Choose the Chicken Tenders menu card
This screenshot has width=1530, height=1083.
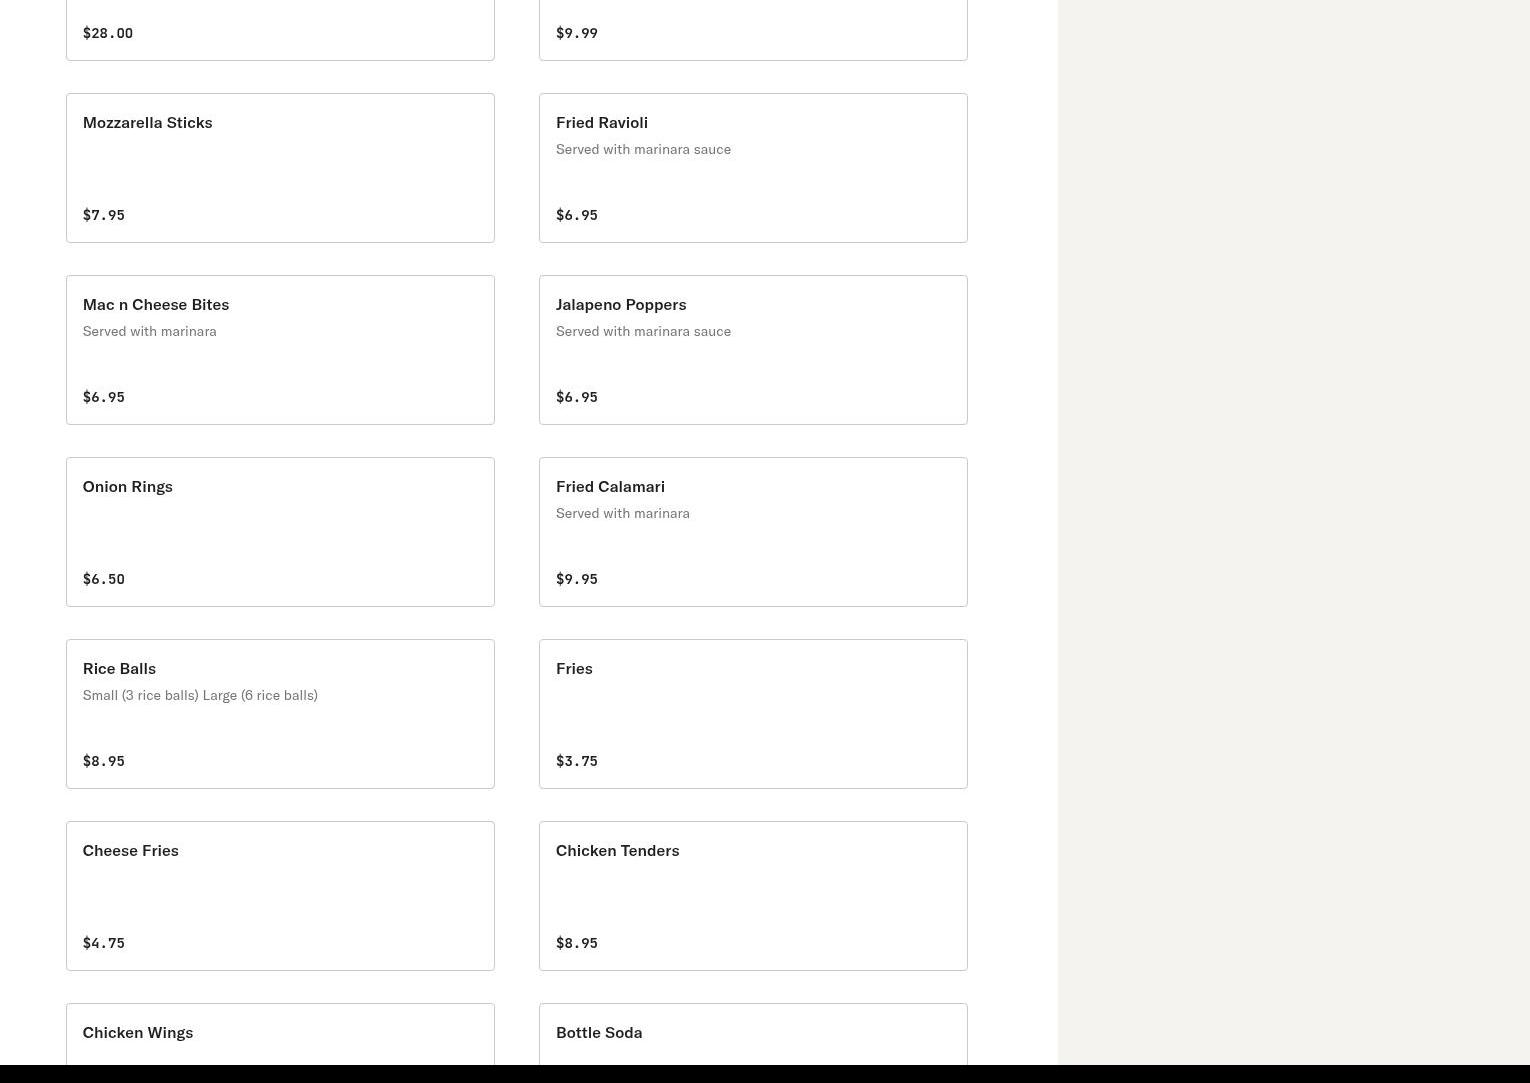[753, 896]
